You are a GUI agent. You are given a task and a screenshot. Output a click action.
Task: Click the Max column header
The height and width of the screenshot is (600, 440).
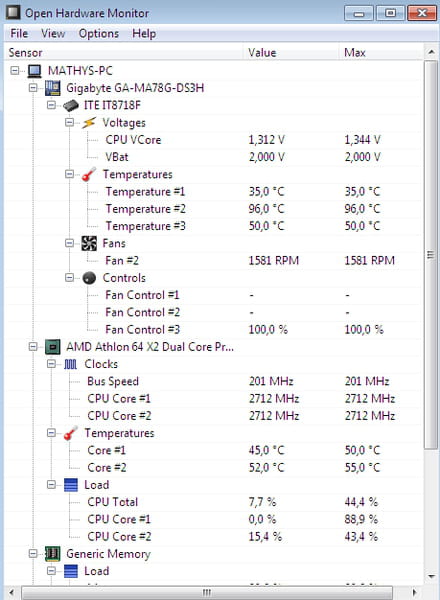click(381, 52)
